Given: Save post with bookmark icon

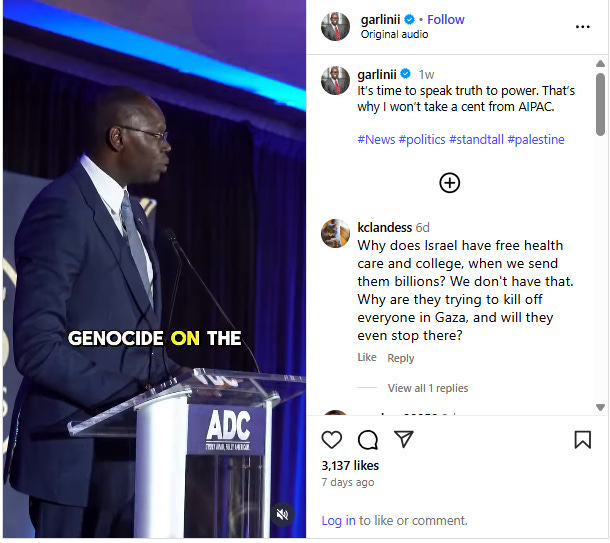Looking at the screenshot, I should click(582, 440).
